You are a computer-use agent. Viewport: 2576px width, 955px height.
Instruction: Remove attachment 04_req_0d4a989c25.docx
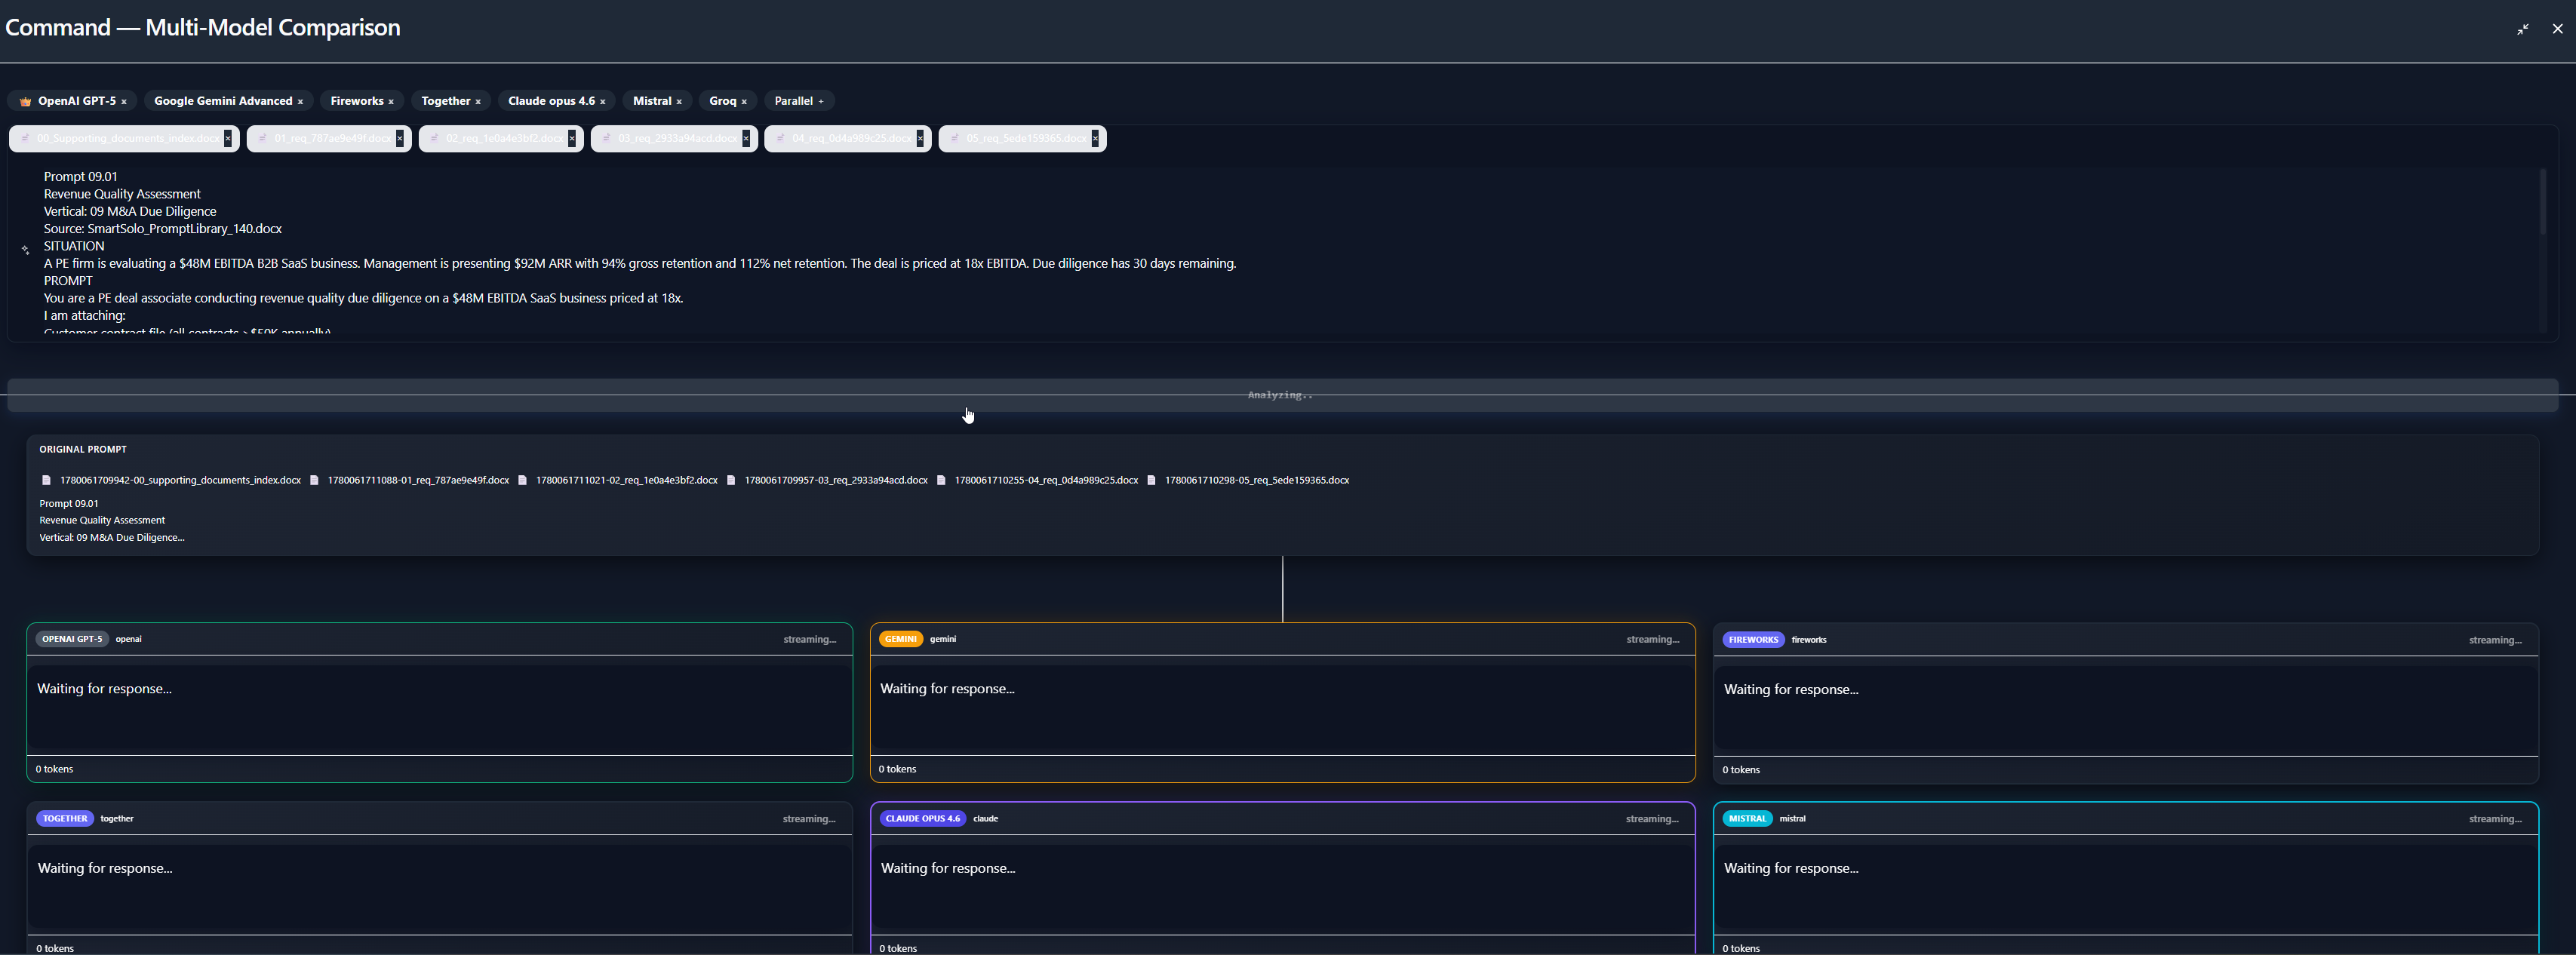pyautogui.click(x=920, y=139)
